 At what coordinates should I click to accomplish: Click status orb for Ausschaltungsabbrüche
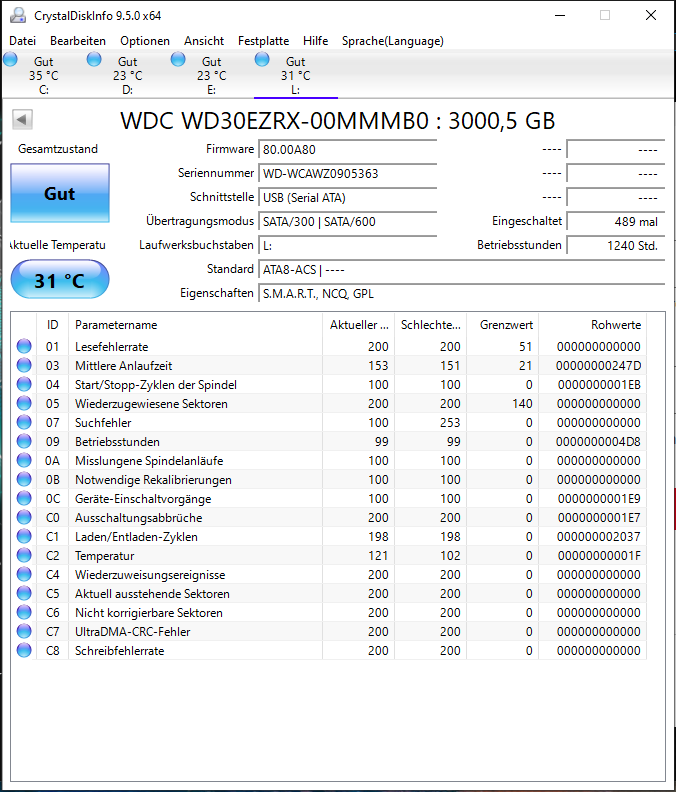[24, 517]
